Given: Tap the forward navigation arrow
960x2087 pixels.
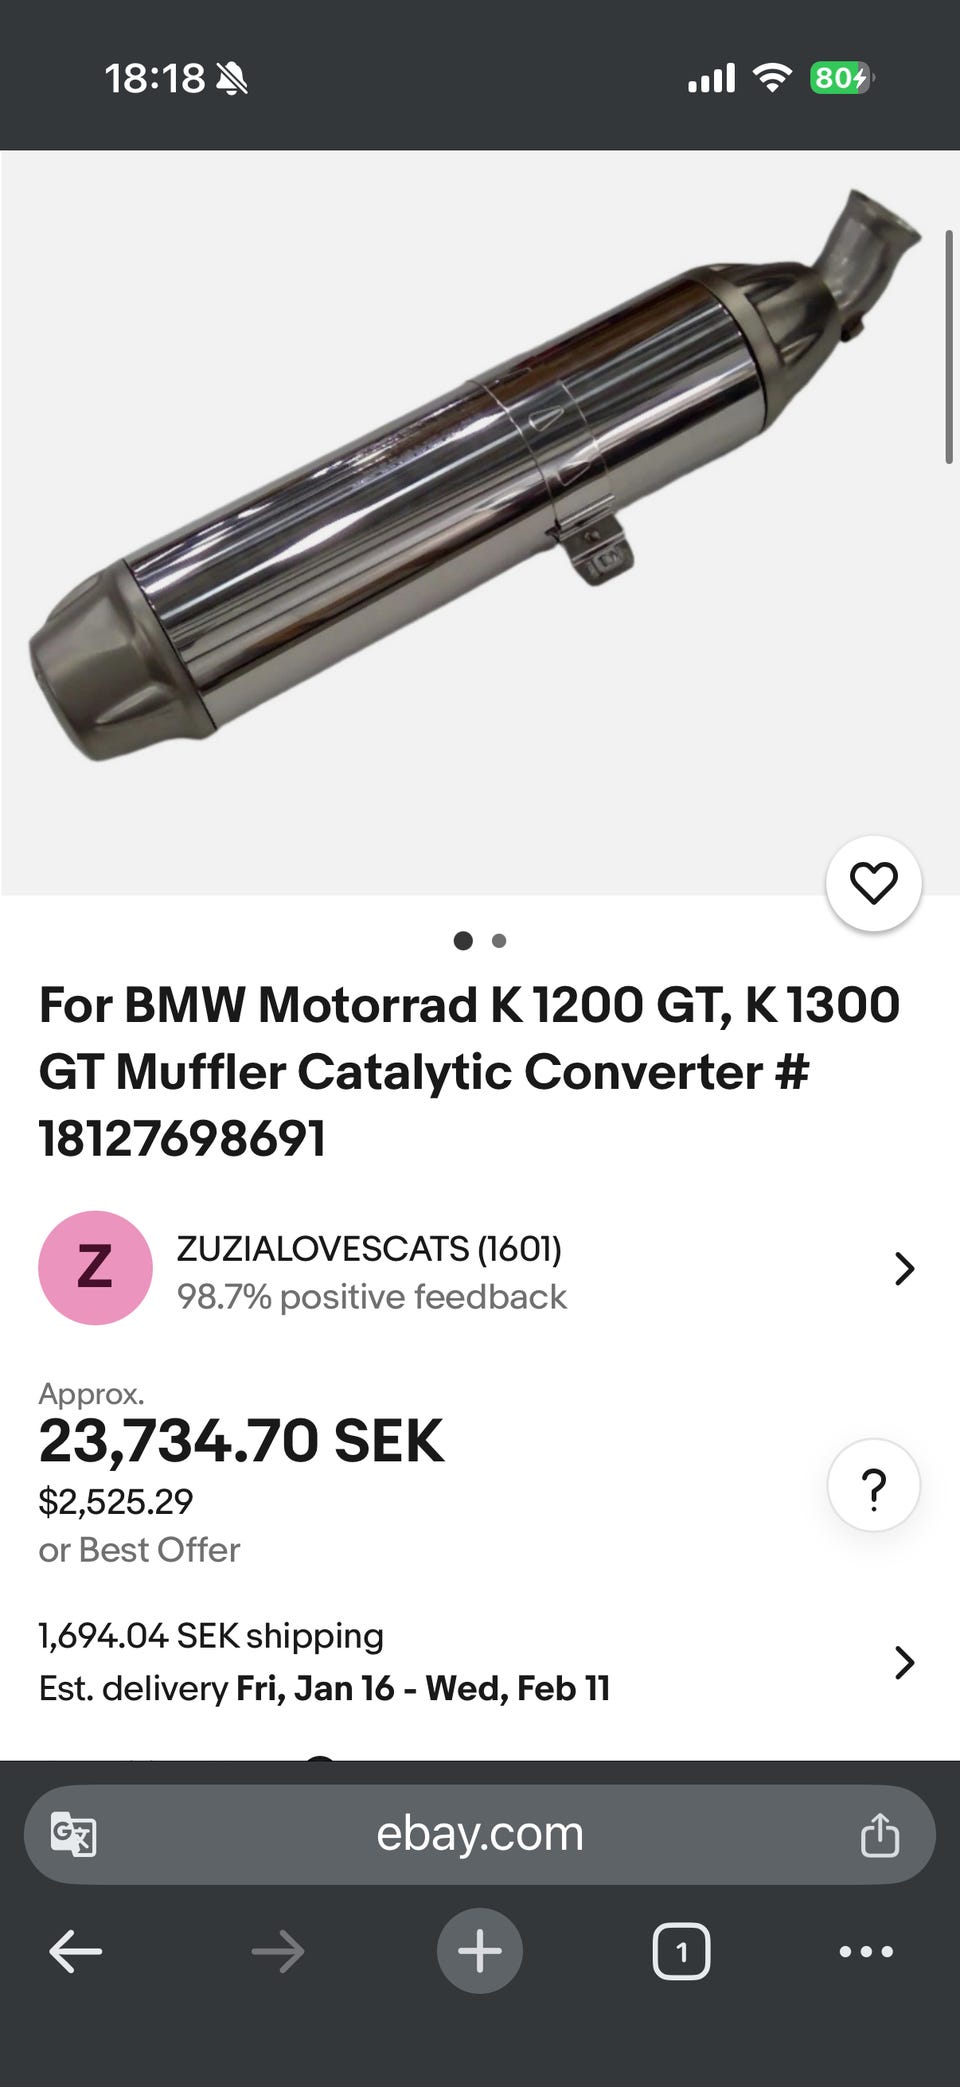Looking at the screenshot, I should pos(277,1951).
